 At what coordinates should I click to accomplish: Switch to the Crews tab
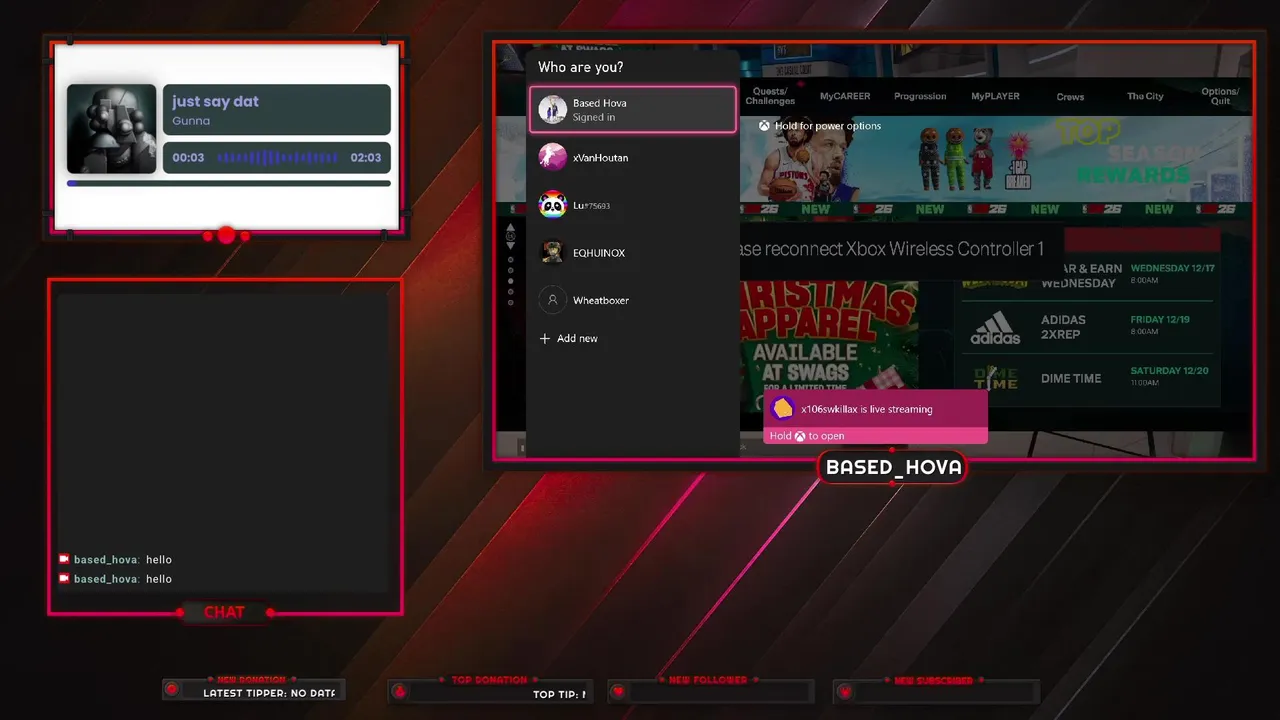[x=1070, y=97]
